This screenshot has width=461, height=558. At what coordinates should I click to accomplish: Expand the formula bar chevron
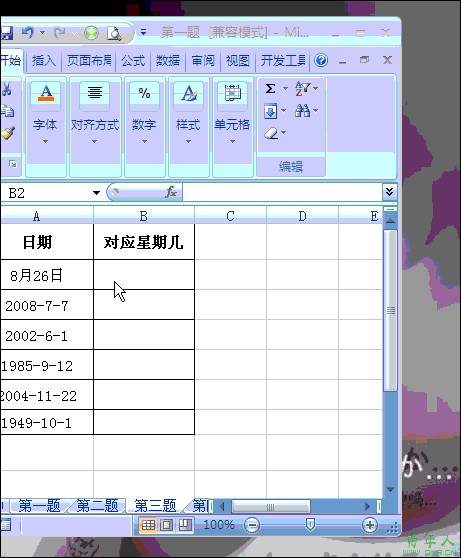(389, 192)
